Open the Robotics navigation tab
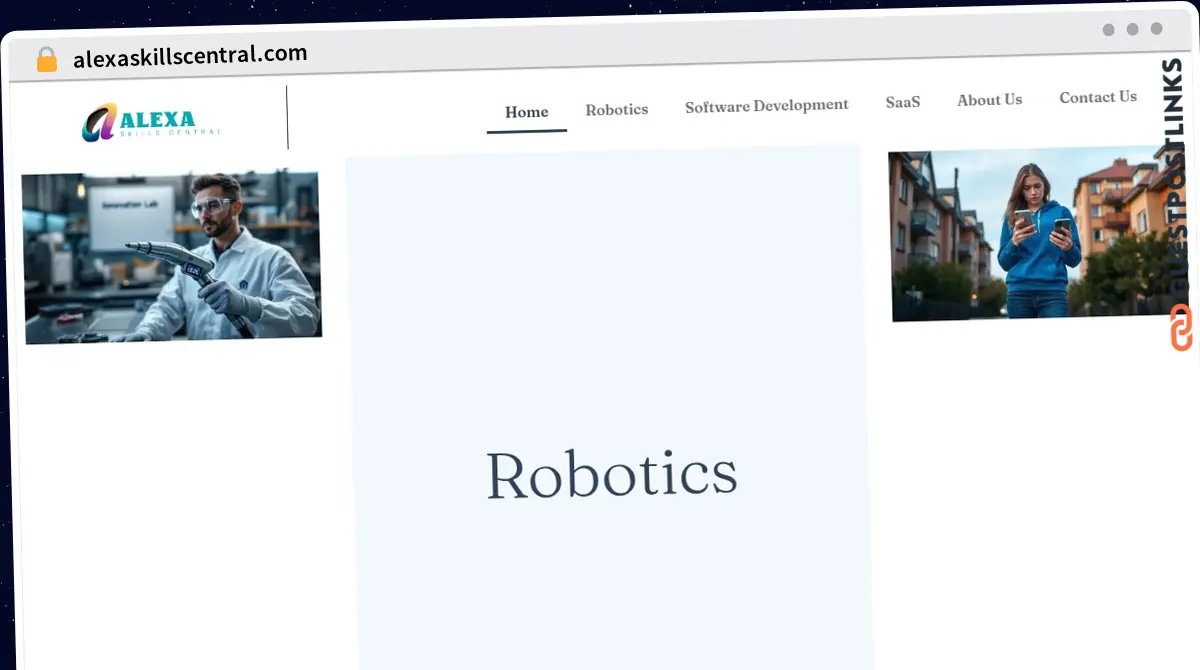The width and height of the screenshot is (1200, 670). [617, 110]
